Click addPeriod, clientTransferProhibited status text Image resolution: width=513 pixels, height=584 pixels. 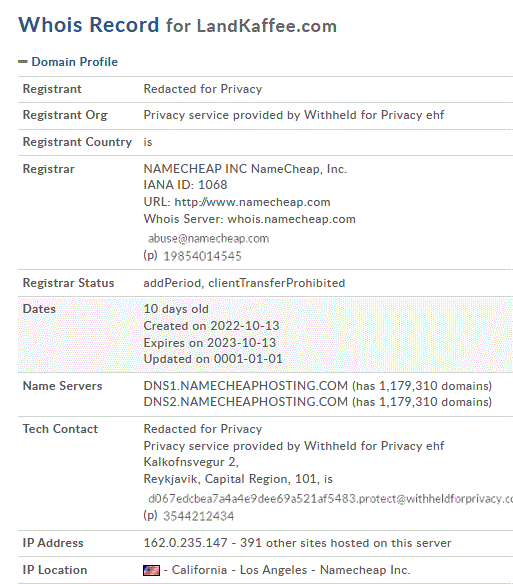pyautogui.click(x=244, y=283)
